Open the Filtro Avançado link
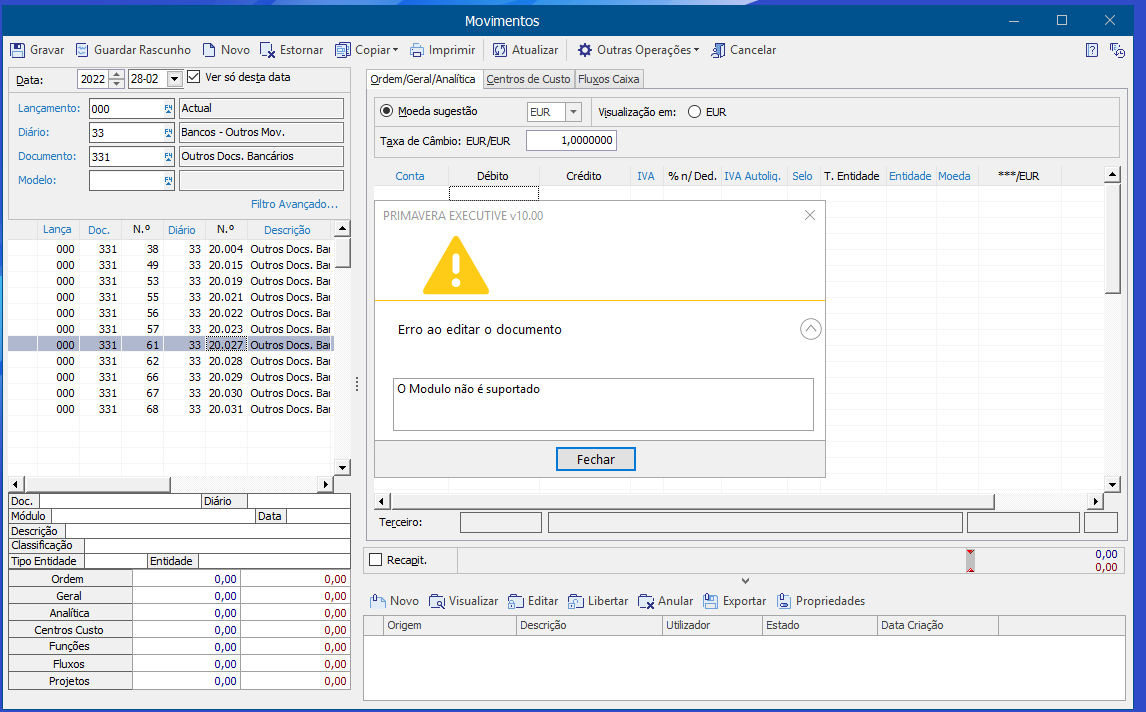The image size is (1146, 712). pos(294,204)
